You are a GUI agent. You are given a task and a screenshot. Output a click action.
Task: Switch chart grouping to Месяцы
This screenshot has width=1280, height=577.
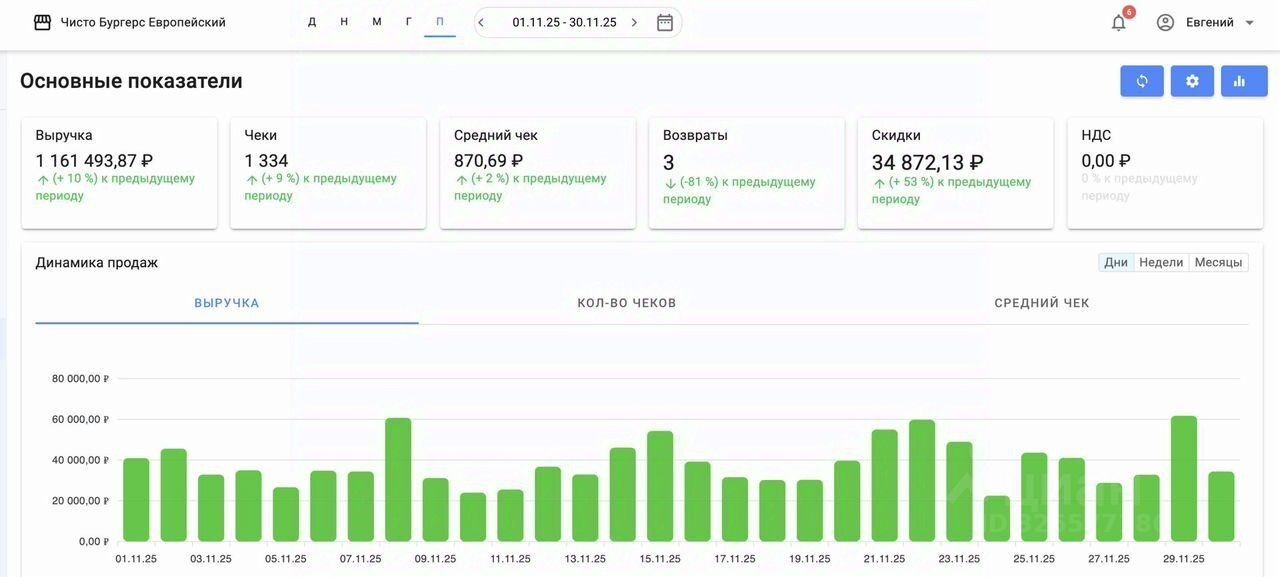[x=1218, y=262]
